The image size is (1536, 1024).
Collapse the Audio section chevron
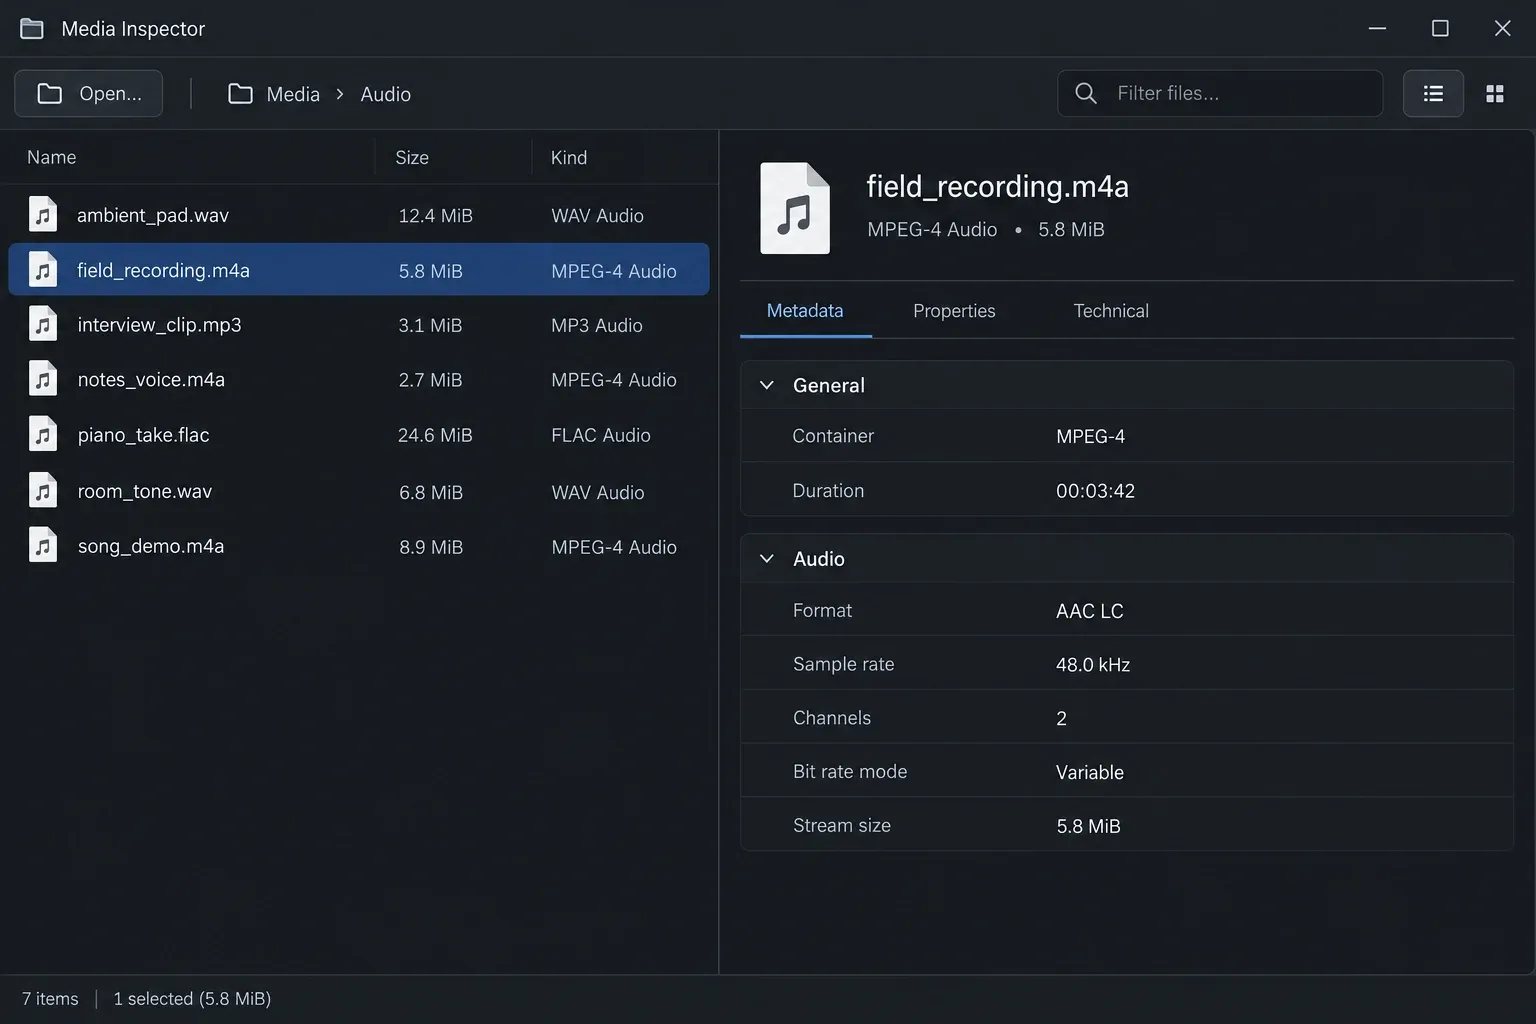click(767, 559)
